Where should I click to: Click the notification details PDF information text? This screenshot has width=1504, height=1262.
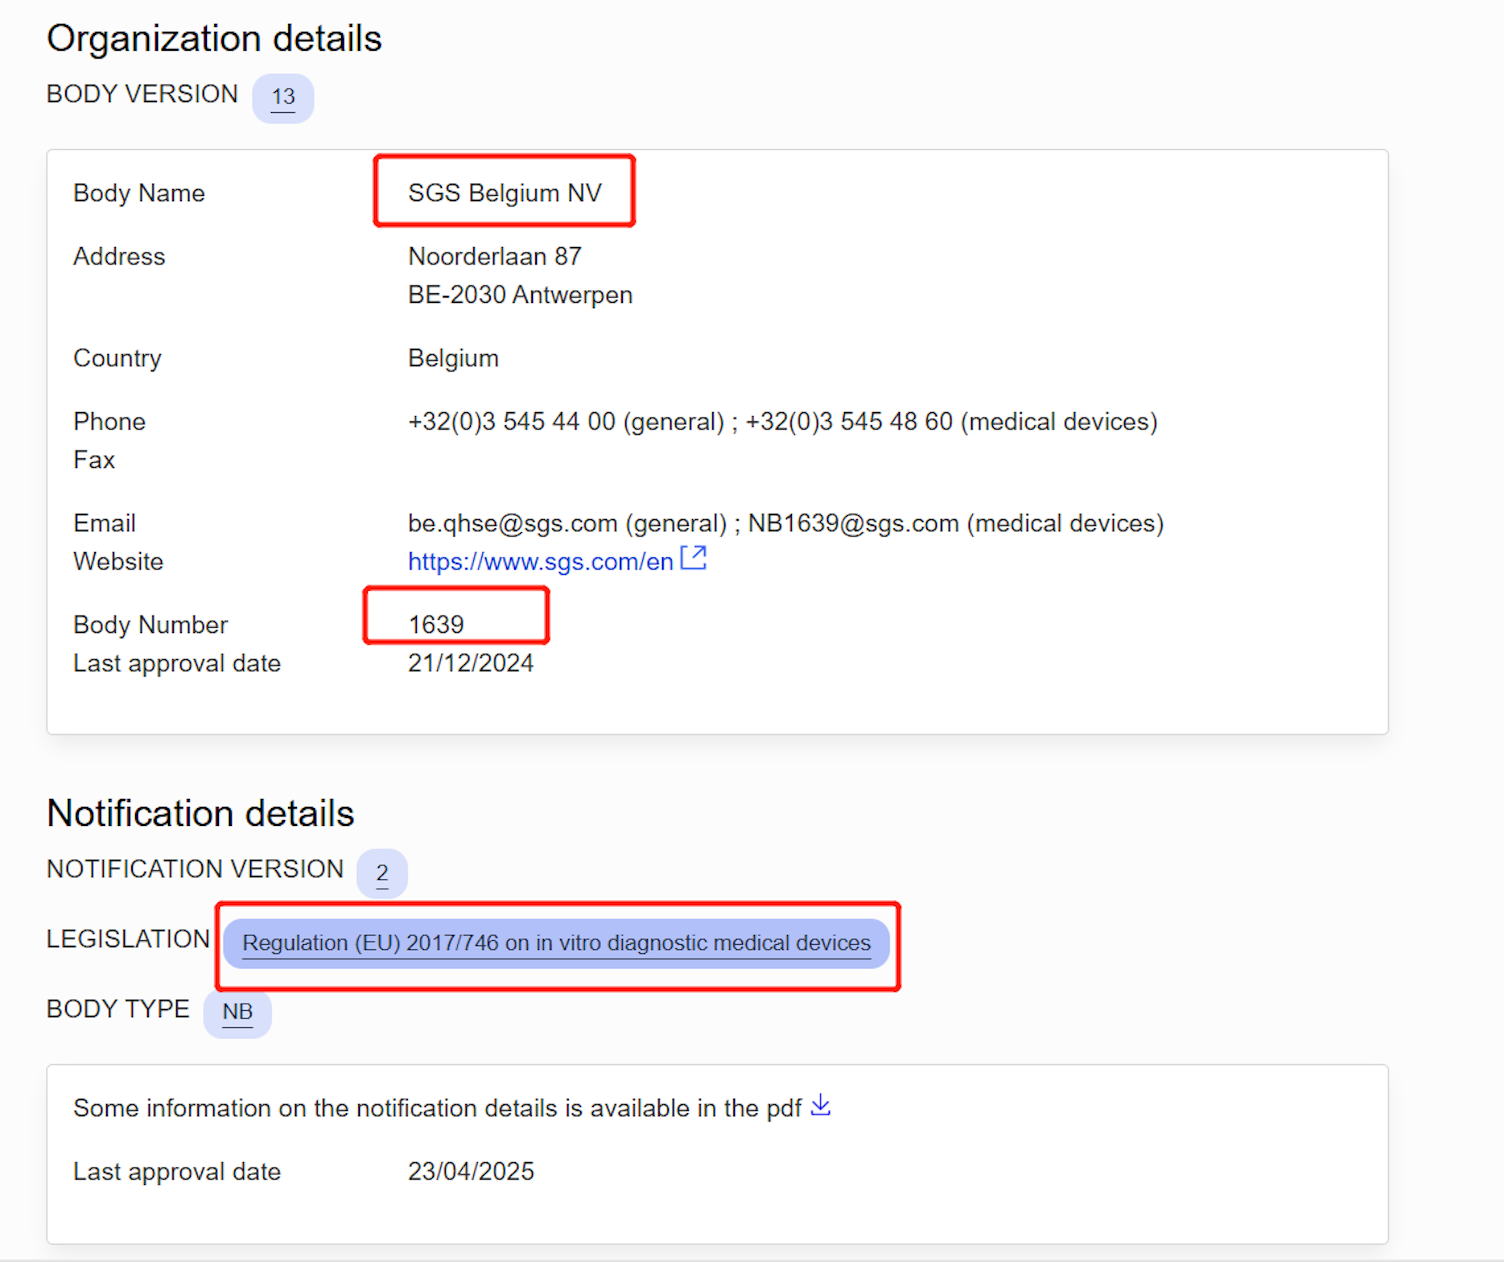[x=437, y=1108]
